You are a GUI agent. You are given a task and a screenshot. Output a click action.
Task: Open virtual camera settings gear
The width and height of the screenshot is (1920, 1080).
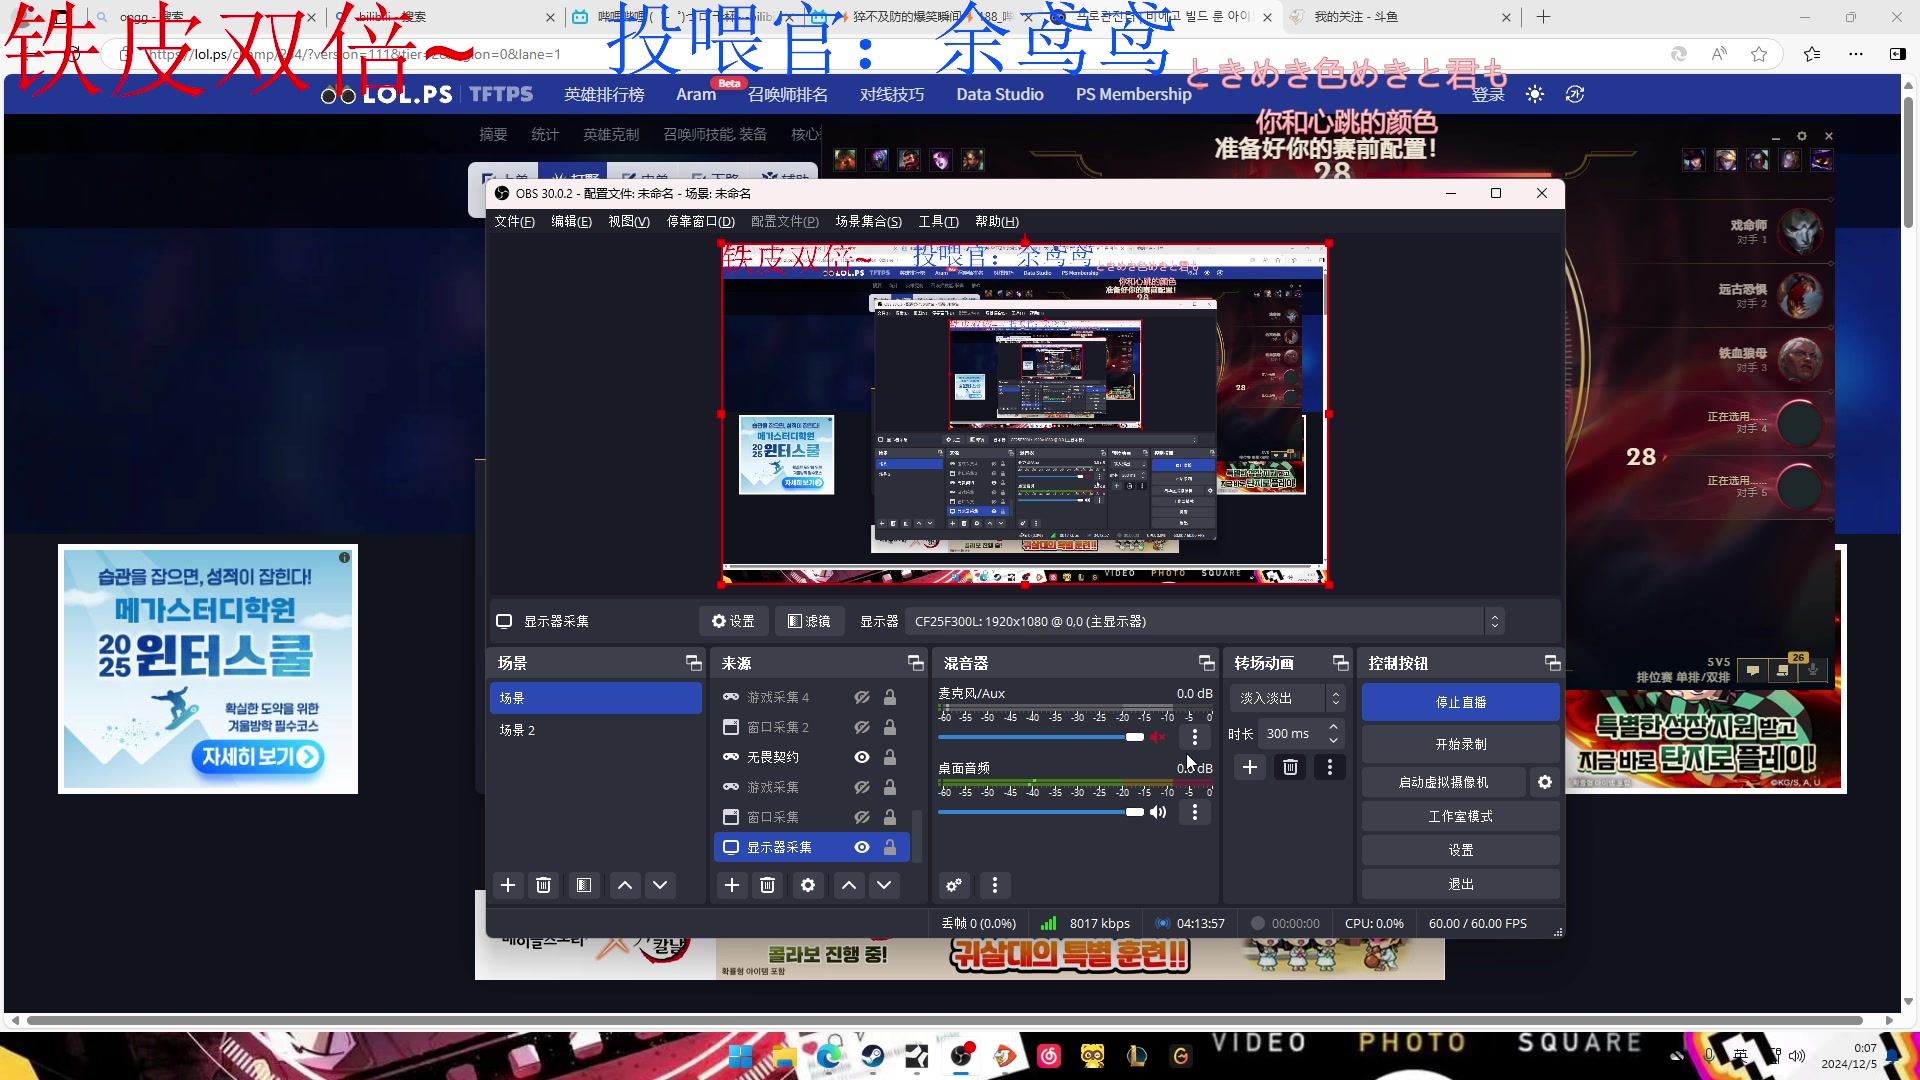click(x=1545, y=782)
